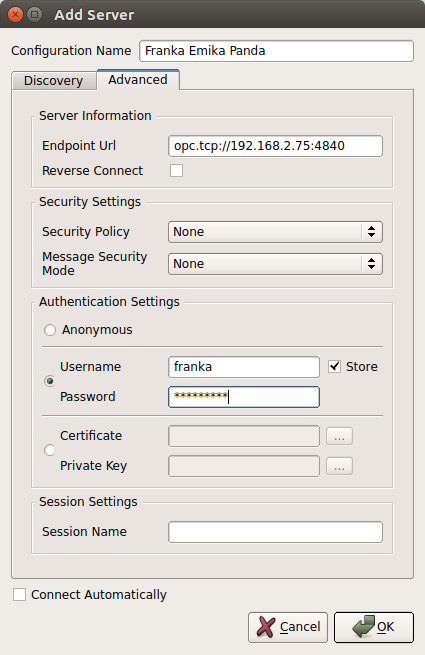
Task: Browse for Private Key with ellipsis button
Action: (x=339, y=466)
